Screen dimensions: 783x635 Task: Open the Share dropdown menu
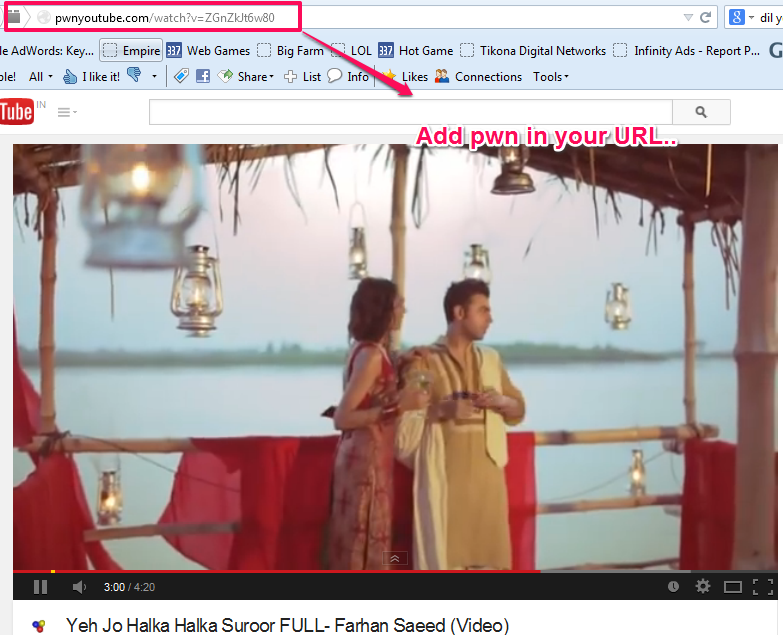pos(246,76)
